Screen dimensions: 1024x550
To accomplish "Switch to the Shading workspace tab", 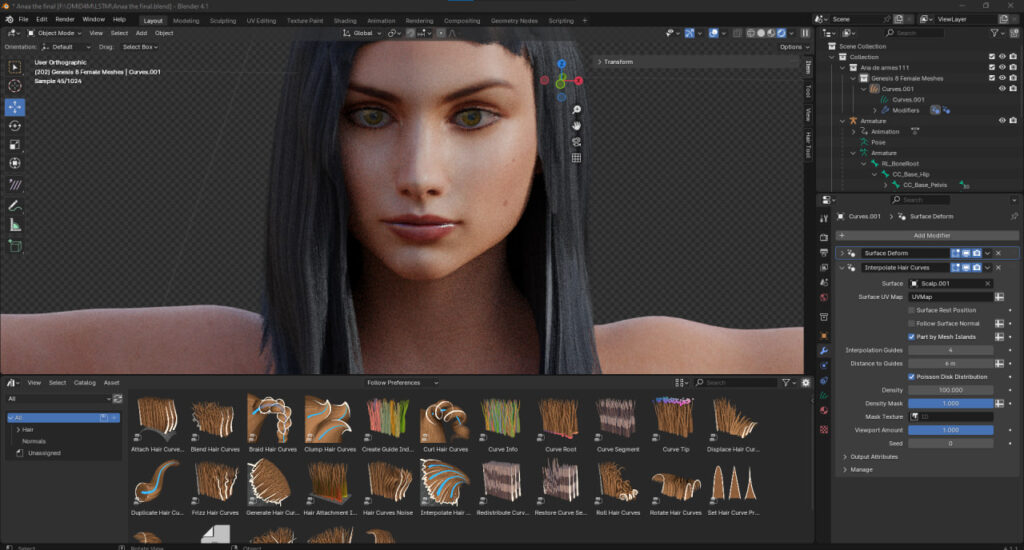I will [345, 21].
